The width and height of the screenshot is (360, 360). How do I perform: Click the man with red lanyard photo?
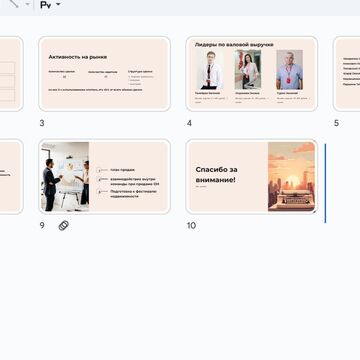289,69
